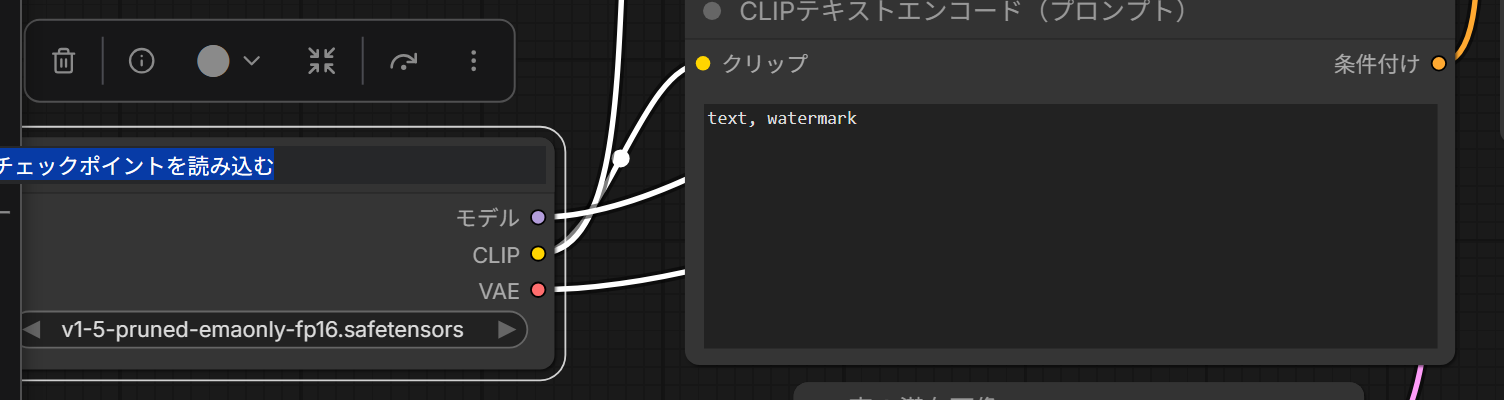The height and width of the screenshot is (400, 1504).
Task: Click the white reroute dot on the link
Action: pos(621,158)
